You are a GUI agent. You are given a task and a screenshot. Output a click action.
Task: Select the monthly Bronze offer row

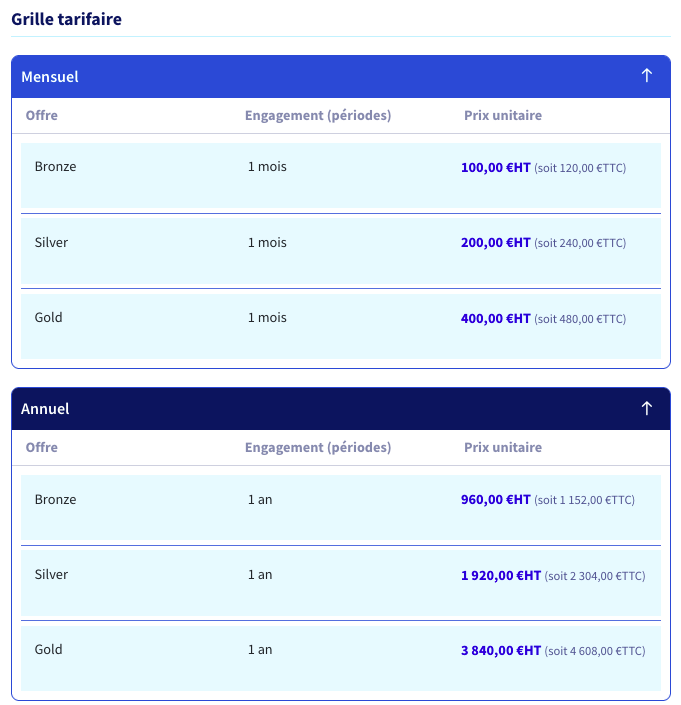pos(341,175)
